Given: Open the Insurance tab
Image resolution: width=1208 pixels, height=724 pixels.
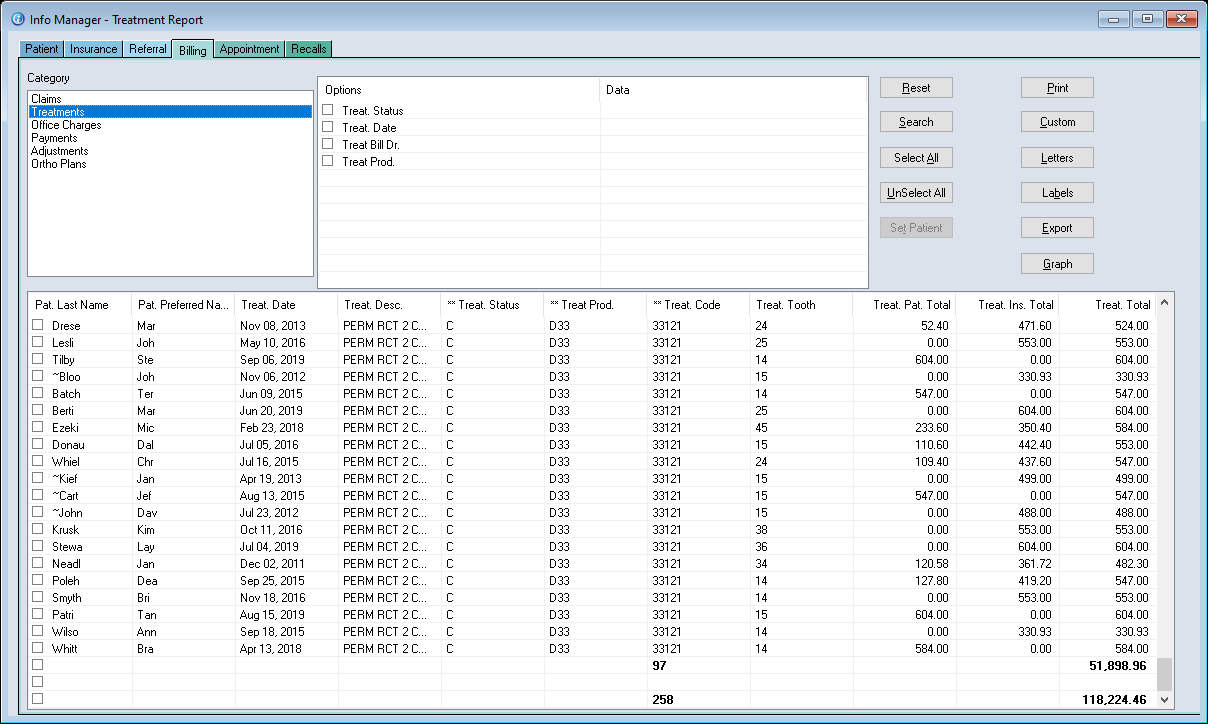Looking at the screenshot, I should click(x=94, y=49).
